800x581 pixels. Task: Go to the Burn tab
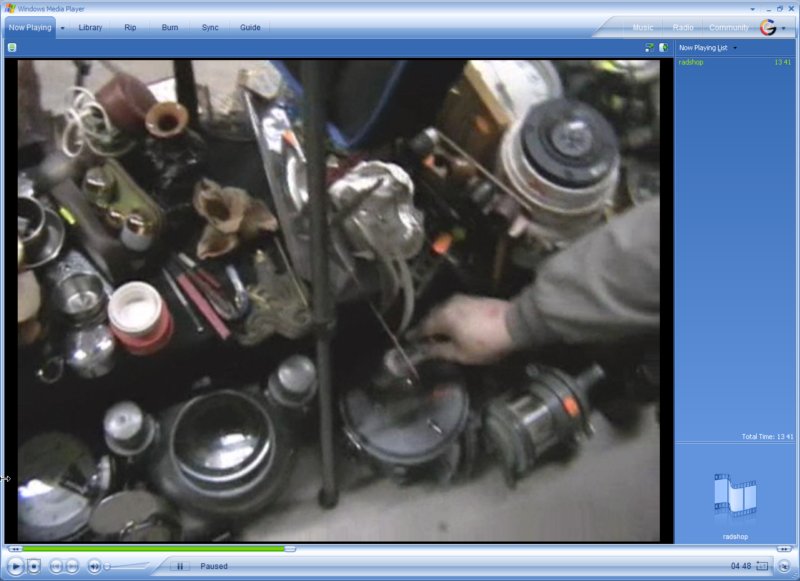pos(170,27)
